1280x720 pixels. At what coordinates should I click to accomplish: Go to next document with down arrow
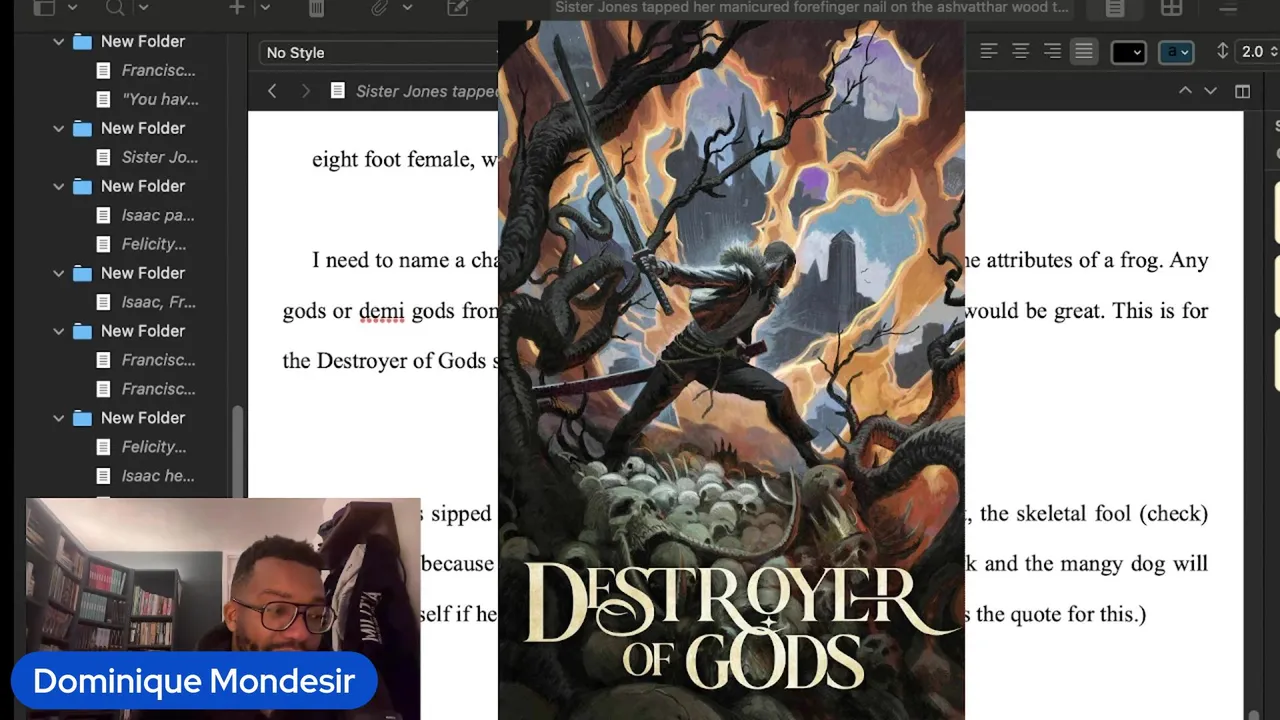pos(1210,91)
